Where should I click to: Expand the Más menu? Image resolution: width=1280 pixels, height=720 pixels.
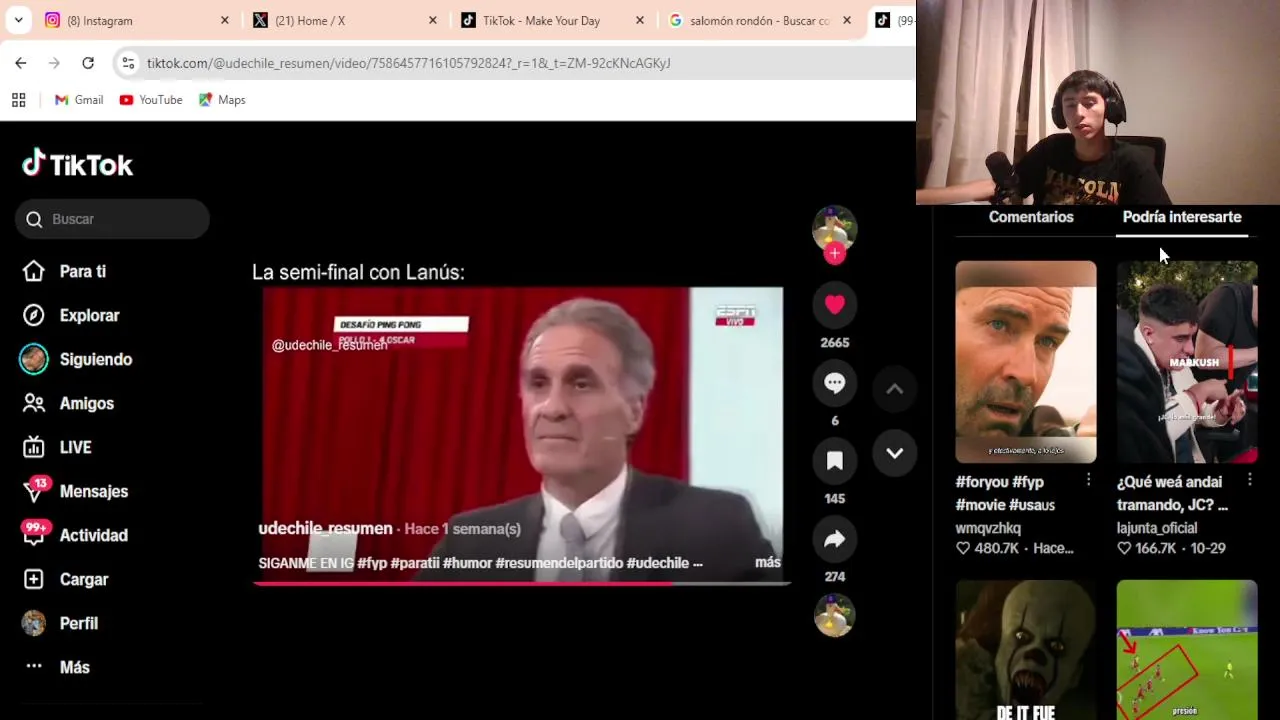tap(57, 667)
